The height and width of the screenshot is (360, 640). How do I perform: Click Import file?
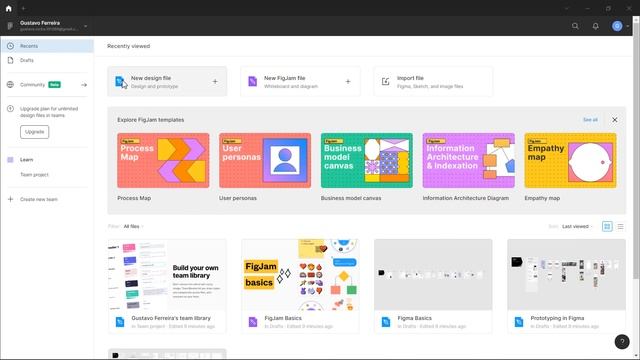coord(433,82)
